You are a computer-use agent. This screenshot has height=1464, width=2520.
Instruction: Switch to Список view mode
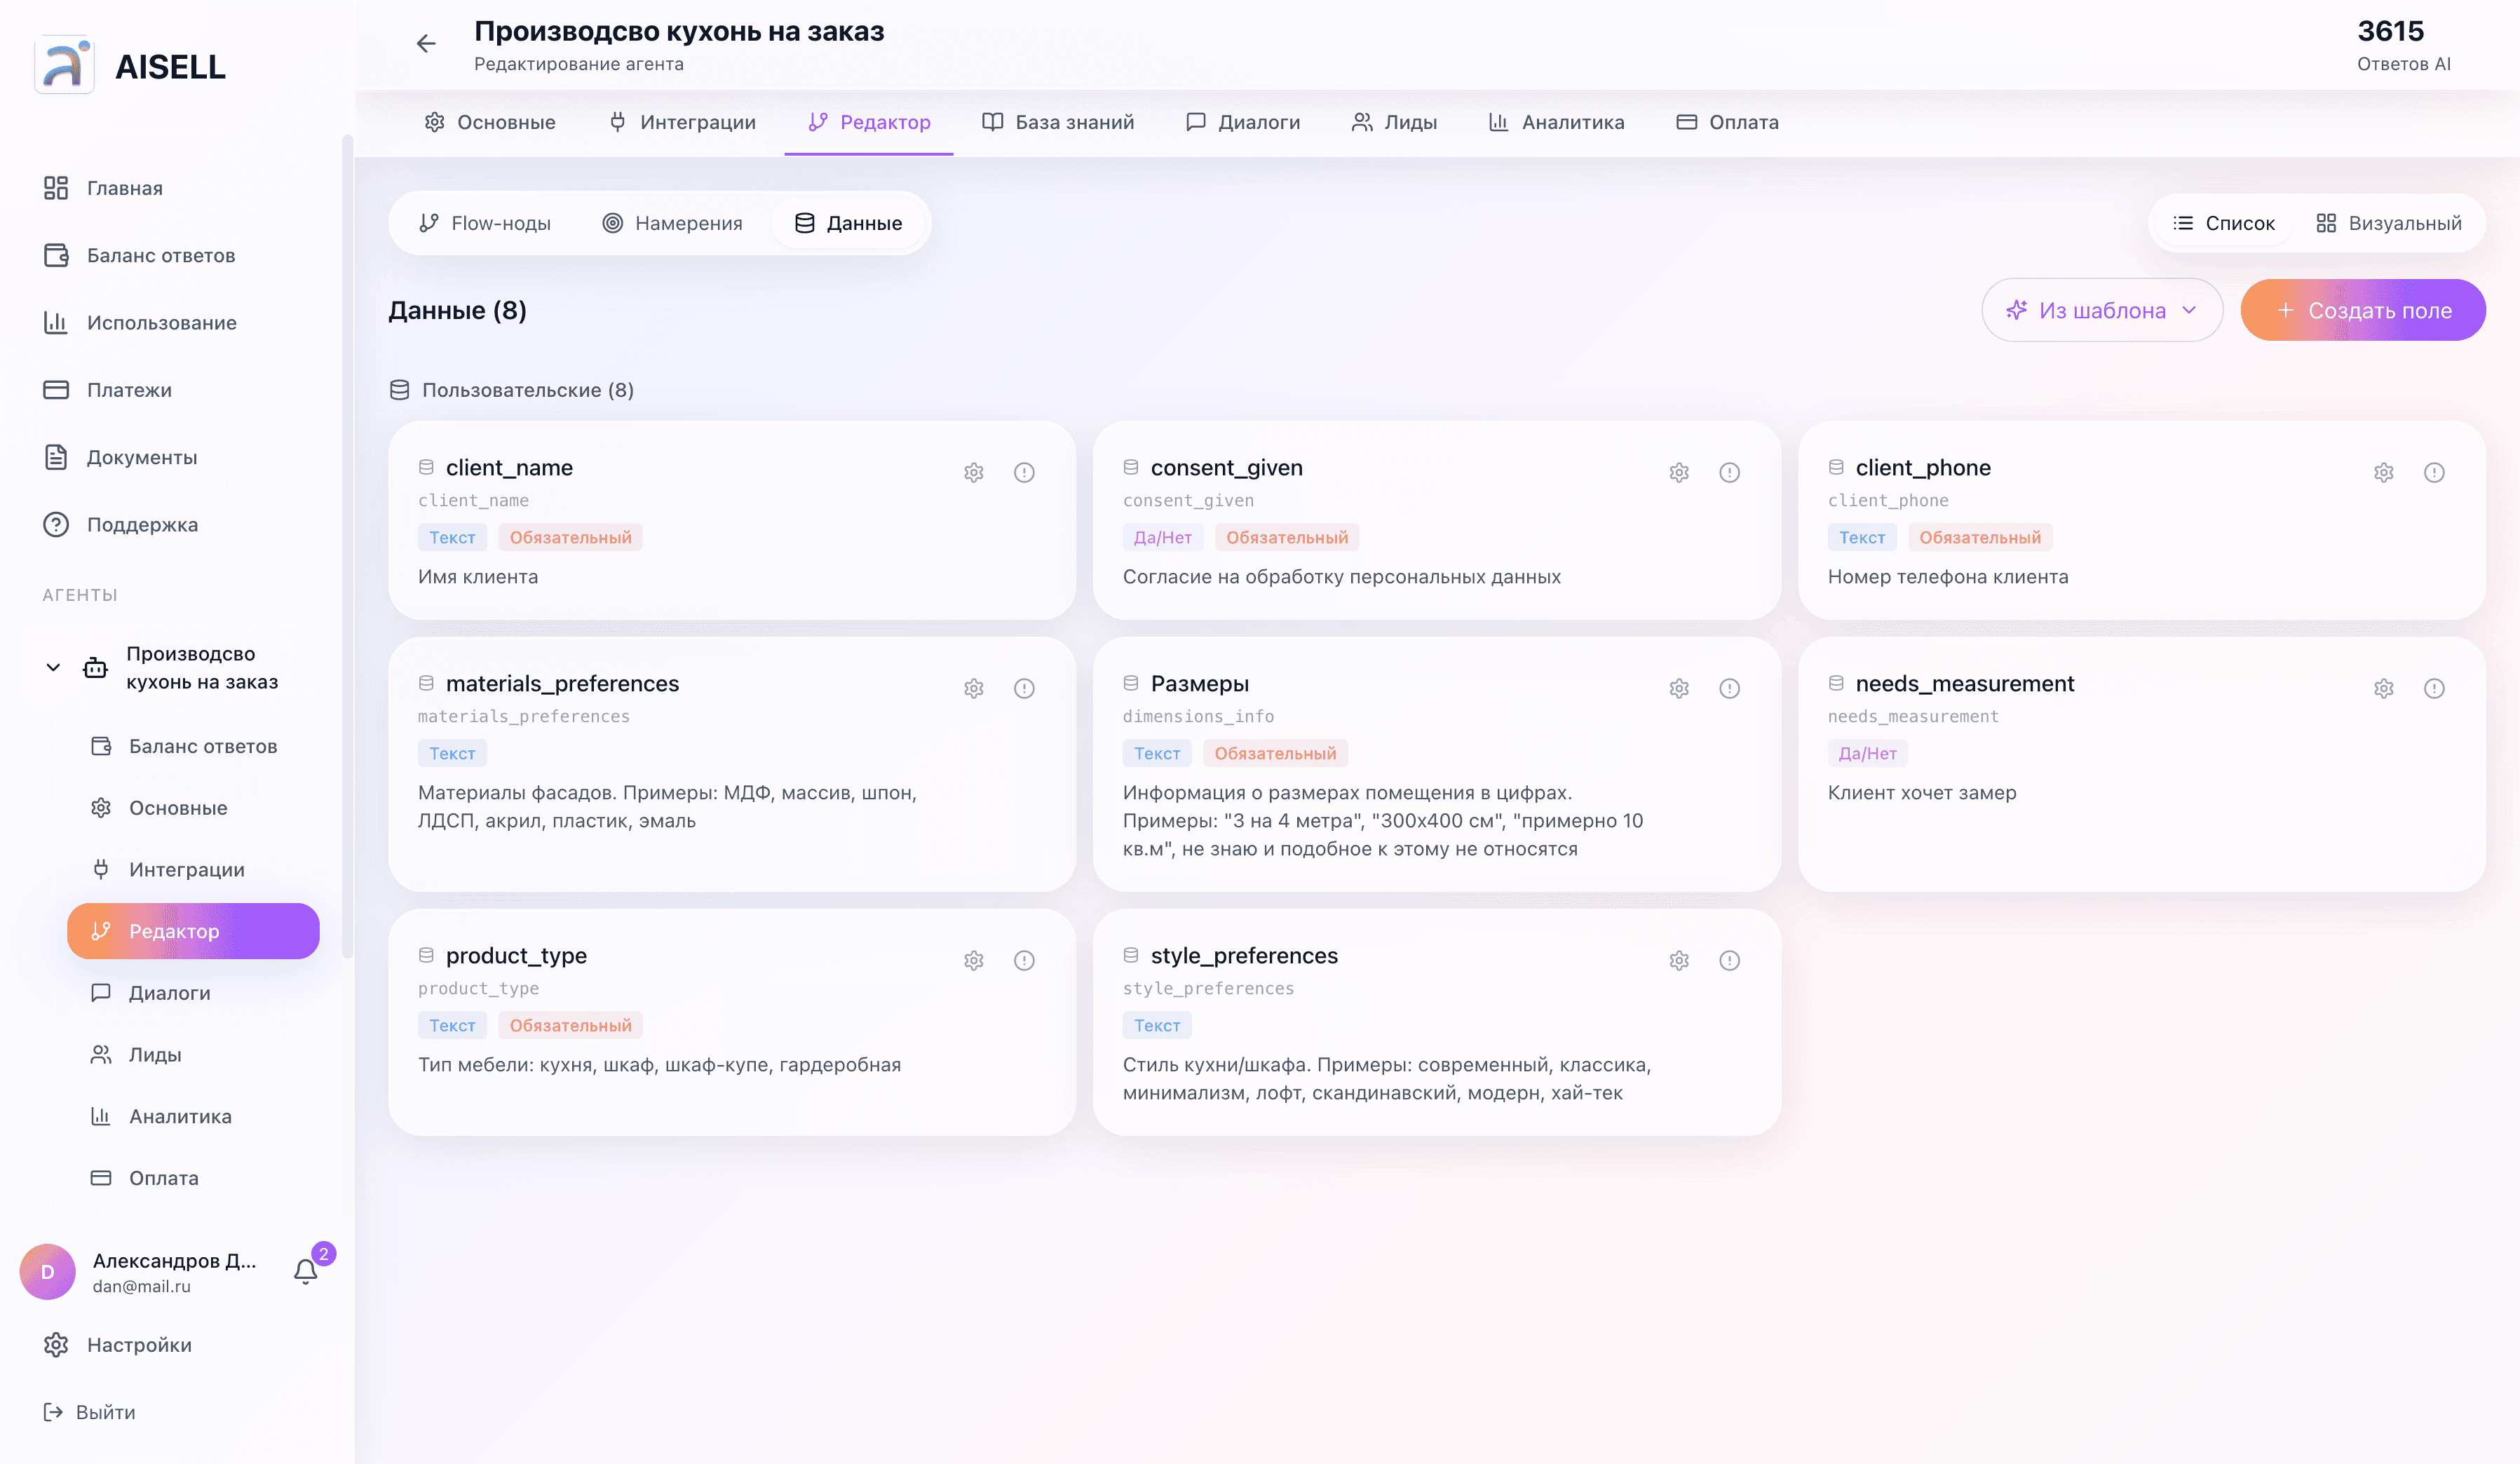click(x=2224, y=223)
